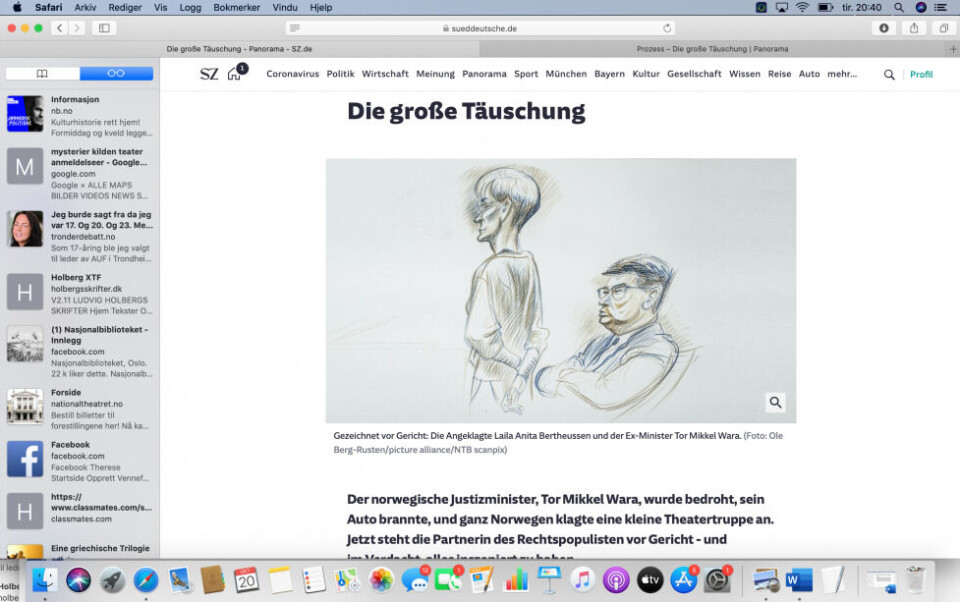This screenshot has height=602, width=960.
Task: Toggle the Safari sidebar button
Action: tap(103, 28)
